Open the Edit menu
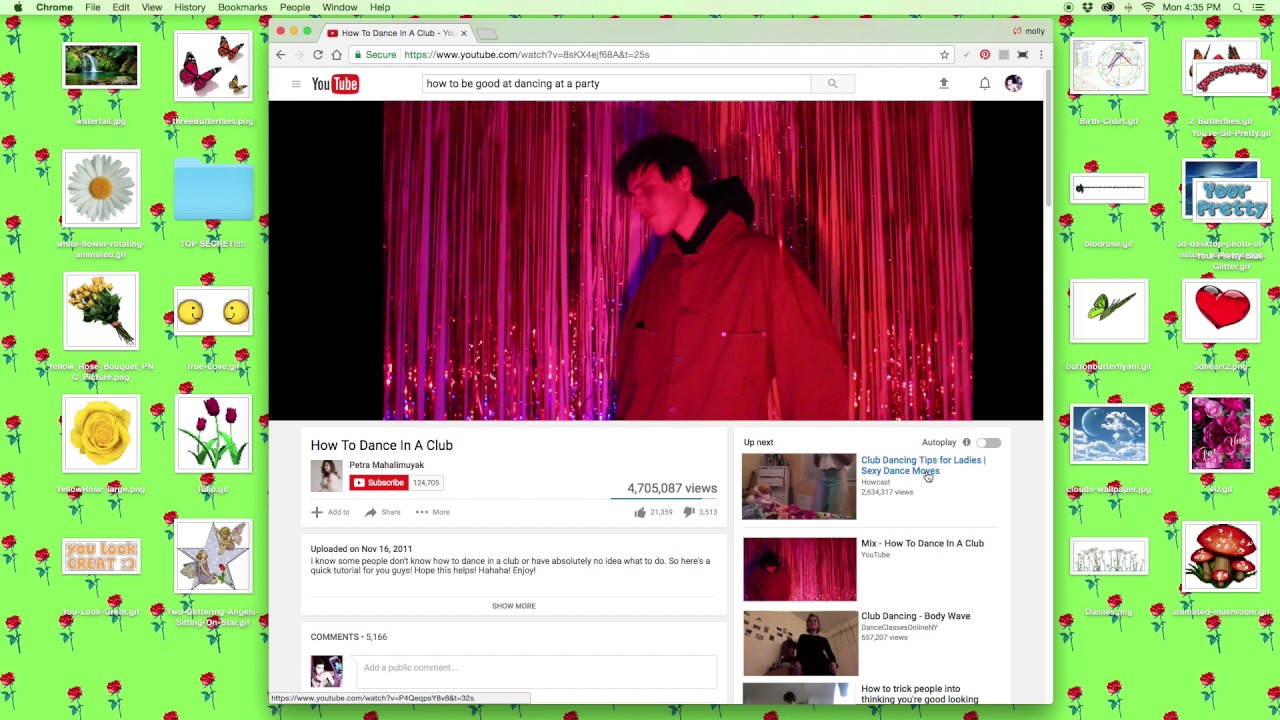 [x=120, y=7]
